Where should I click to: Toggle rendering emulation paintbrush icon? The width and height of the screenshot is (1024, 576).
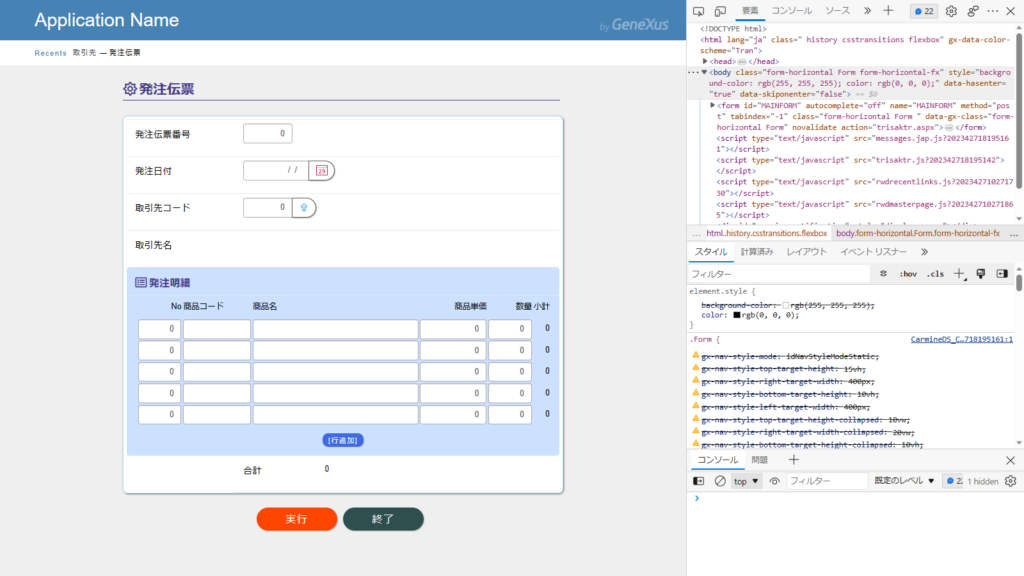[x=980, y=274]
